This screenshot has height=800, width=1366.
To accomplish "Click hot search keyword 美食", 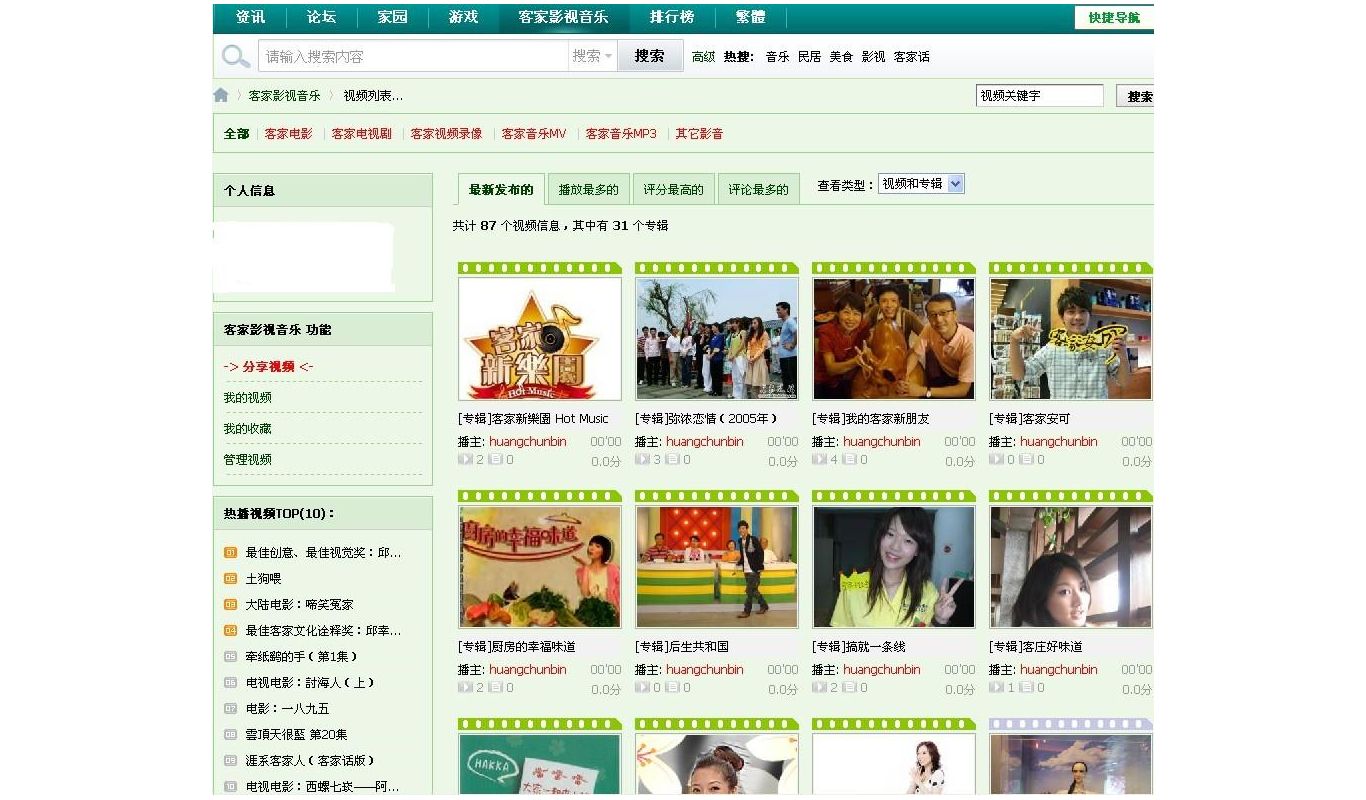I will click(x=841, y=57).
